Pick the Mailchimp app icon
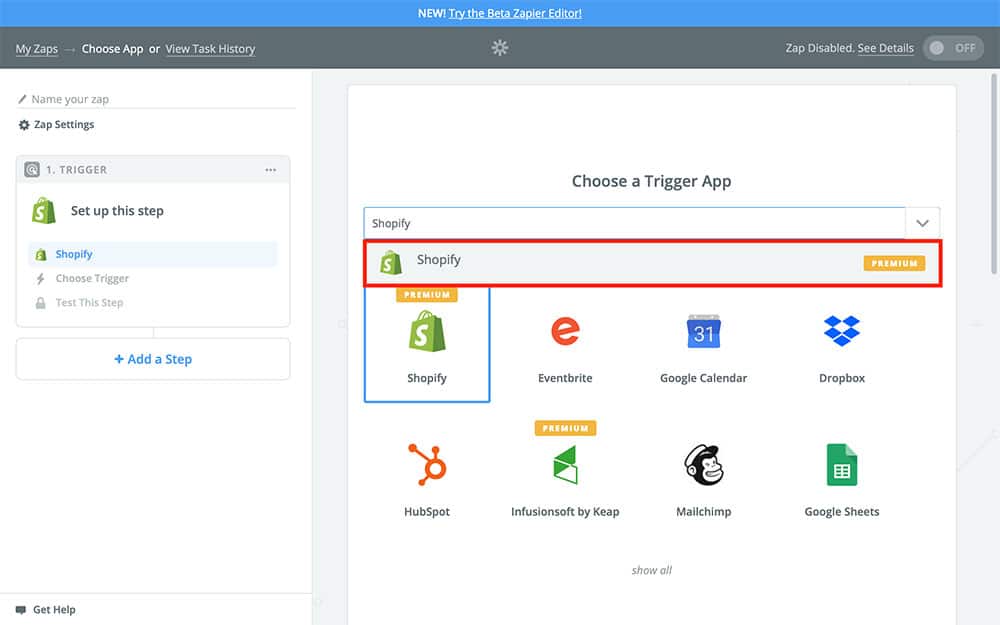The width and height of the screenshot is (1000, 625). [x=703, y=465]
